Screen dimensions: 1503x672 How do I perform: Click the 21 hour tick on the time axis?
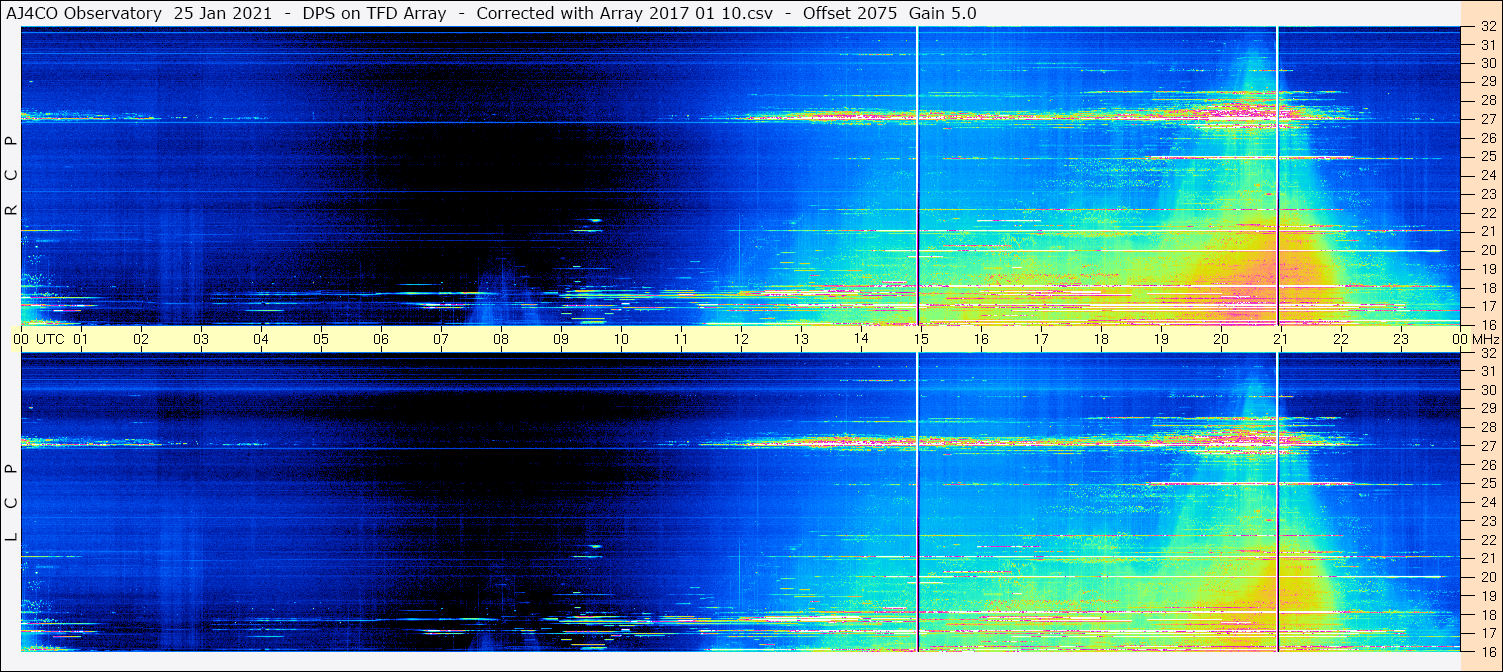[x=1281, y=339]
